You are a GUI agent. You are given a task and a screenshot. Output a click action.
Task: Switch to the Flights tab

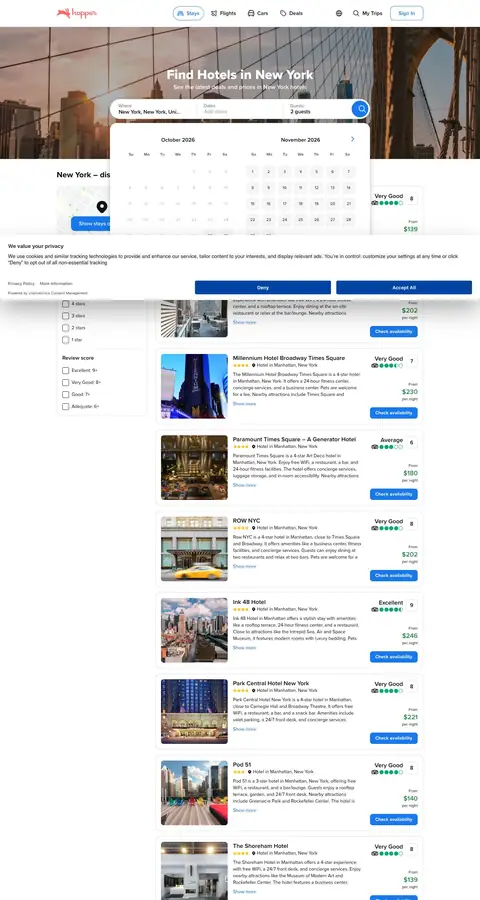pyautogui.click(x=223, y=13)
